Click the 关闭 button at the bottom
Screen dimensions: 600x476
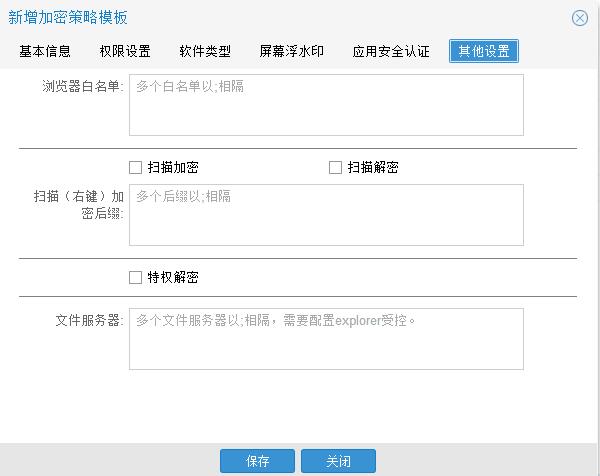337,461
